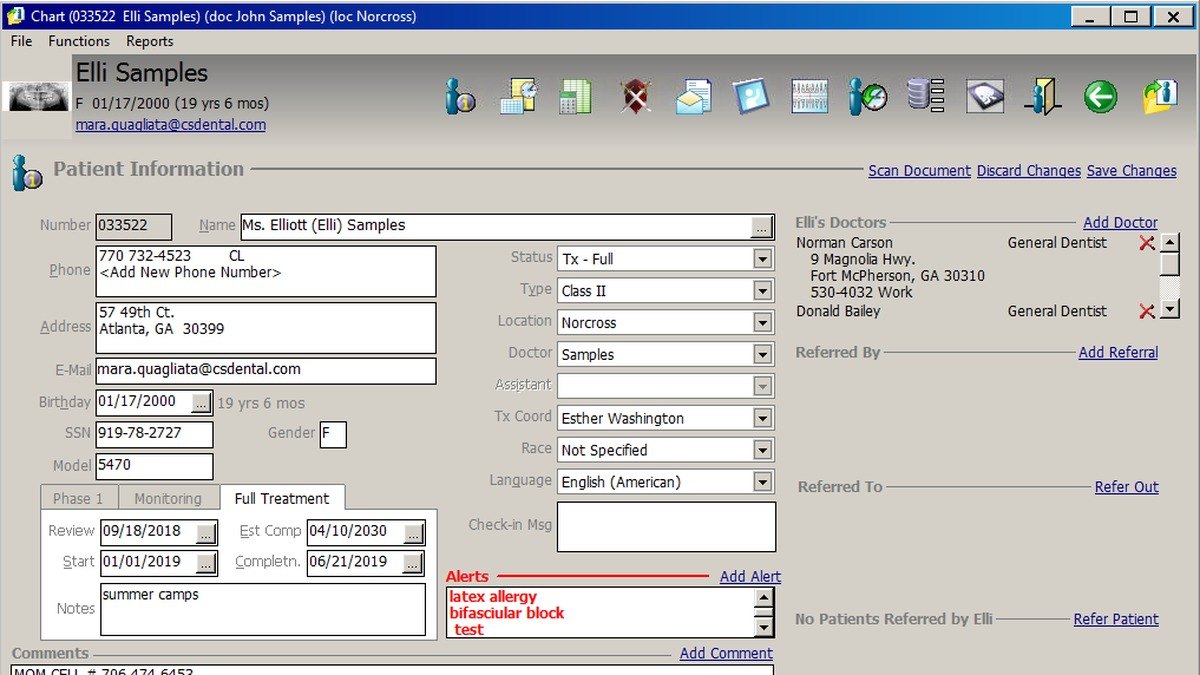Click the SSN input field
Screen dimensions: 1200x675
coord(155,435)
